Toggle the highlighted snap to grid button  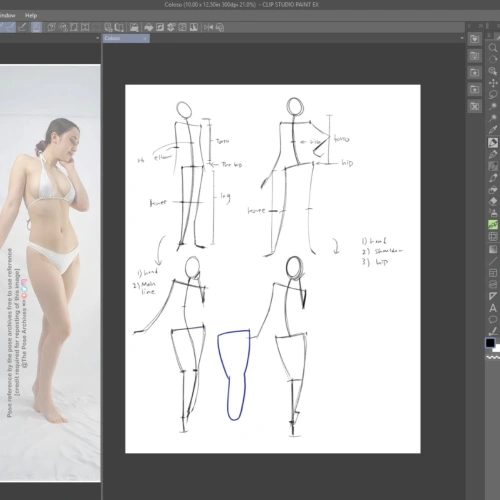[36, 27]
